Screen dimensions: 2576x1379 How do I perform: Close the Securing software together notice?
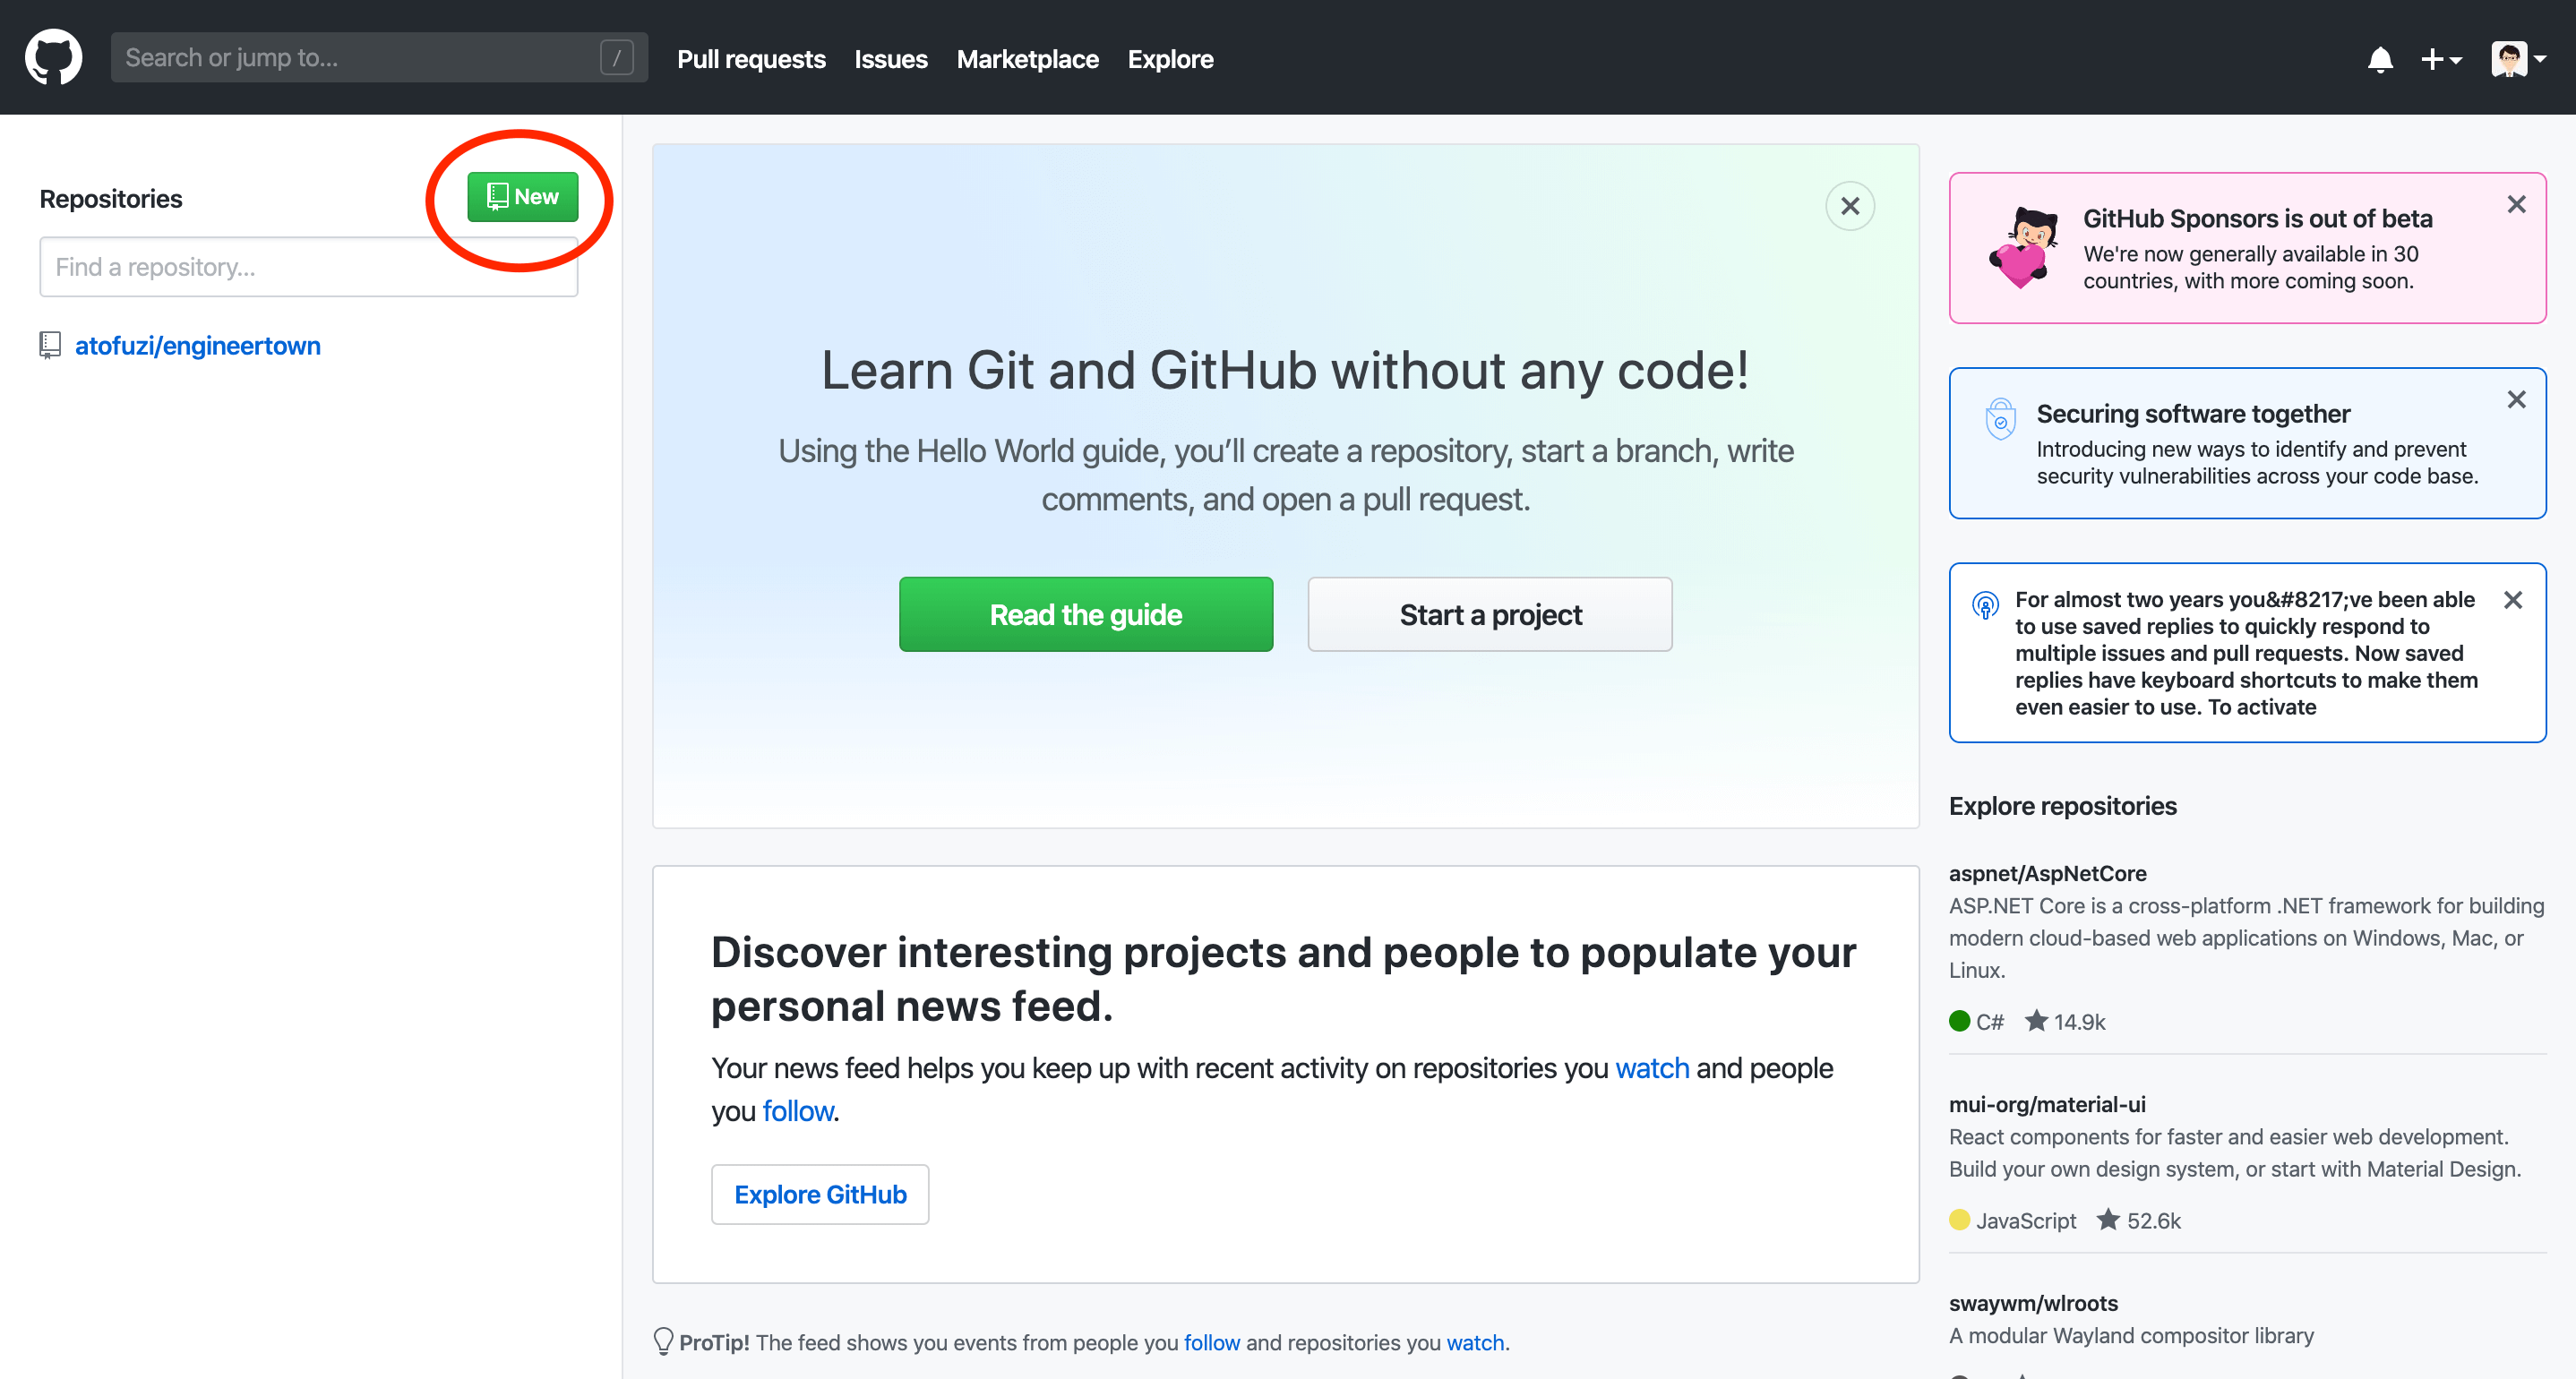pyautogui.click(x=2516, y=399)
